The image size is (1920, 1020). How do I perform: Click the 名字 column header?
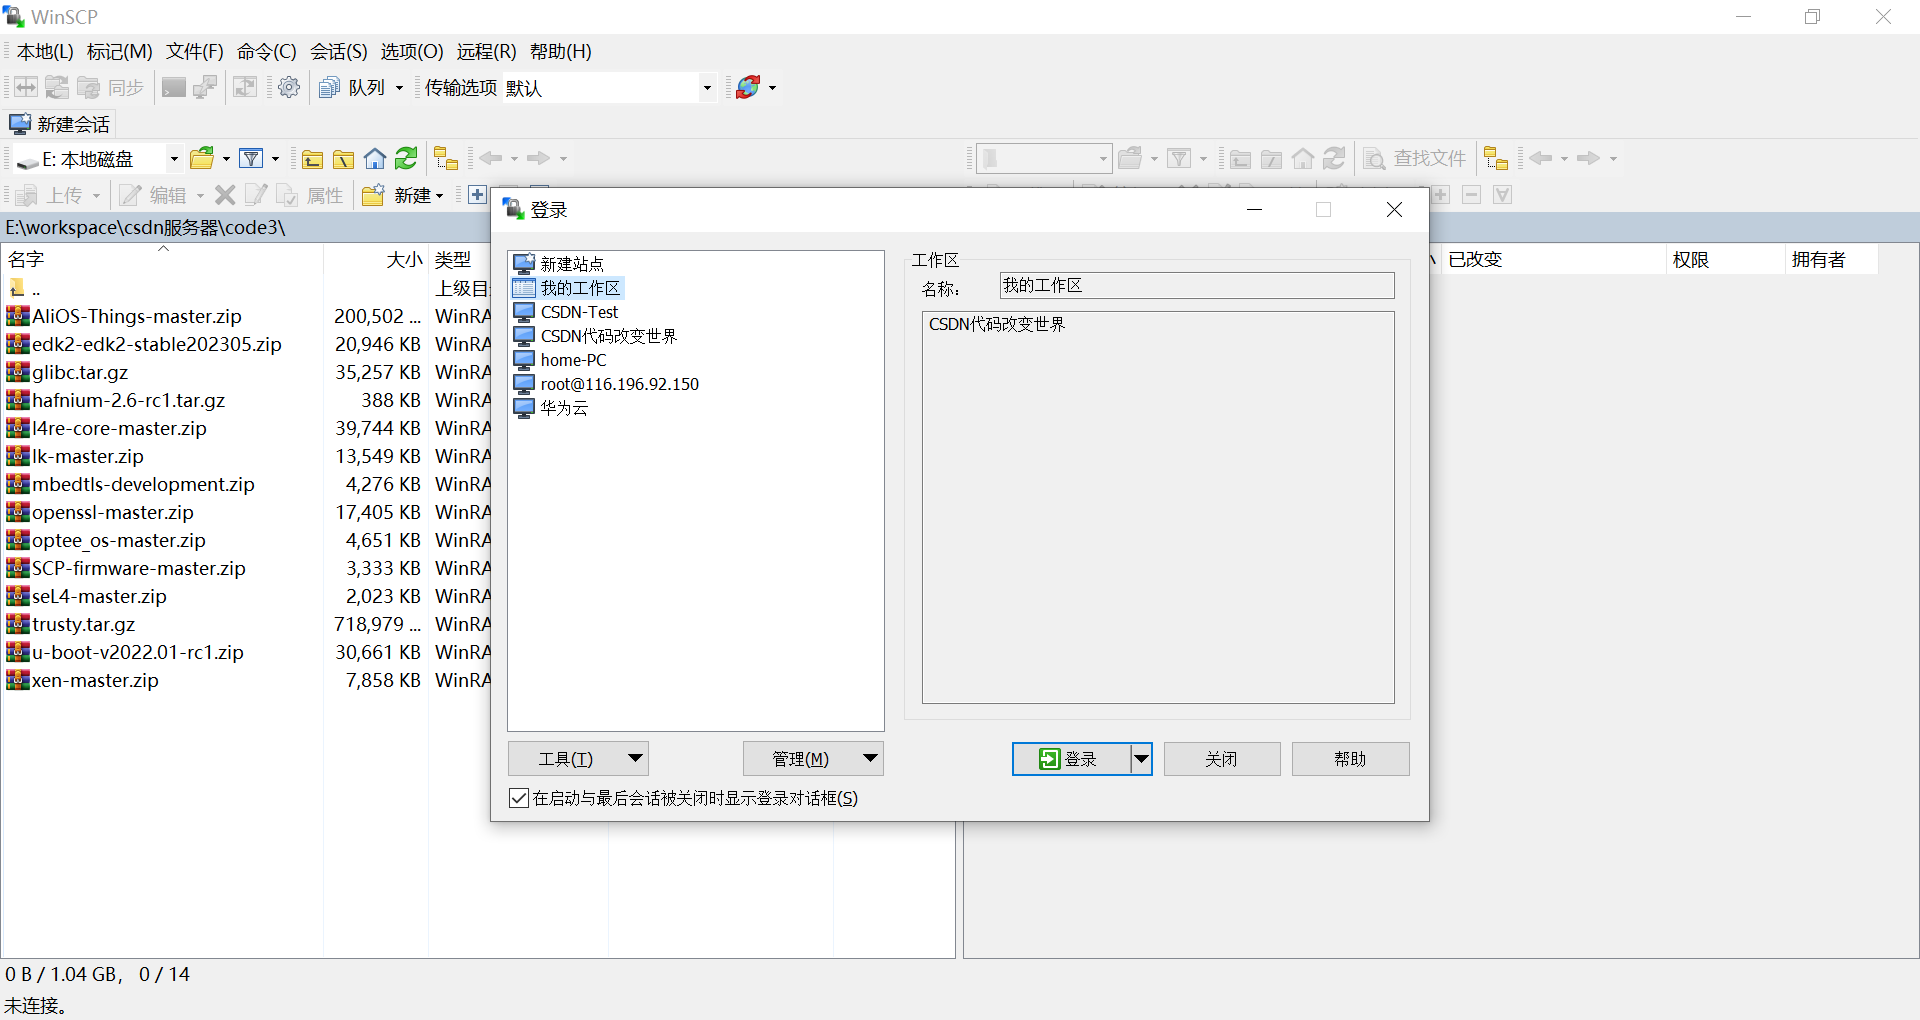(x=162, y=259)
